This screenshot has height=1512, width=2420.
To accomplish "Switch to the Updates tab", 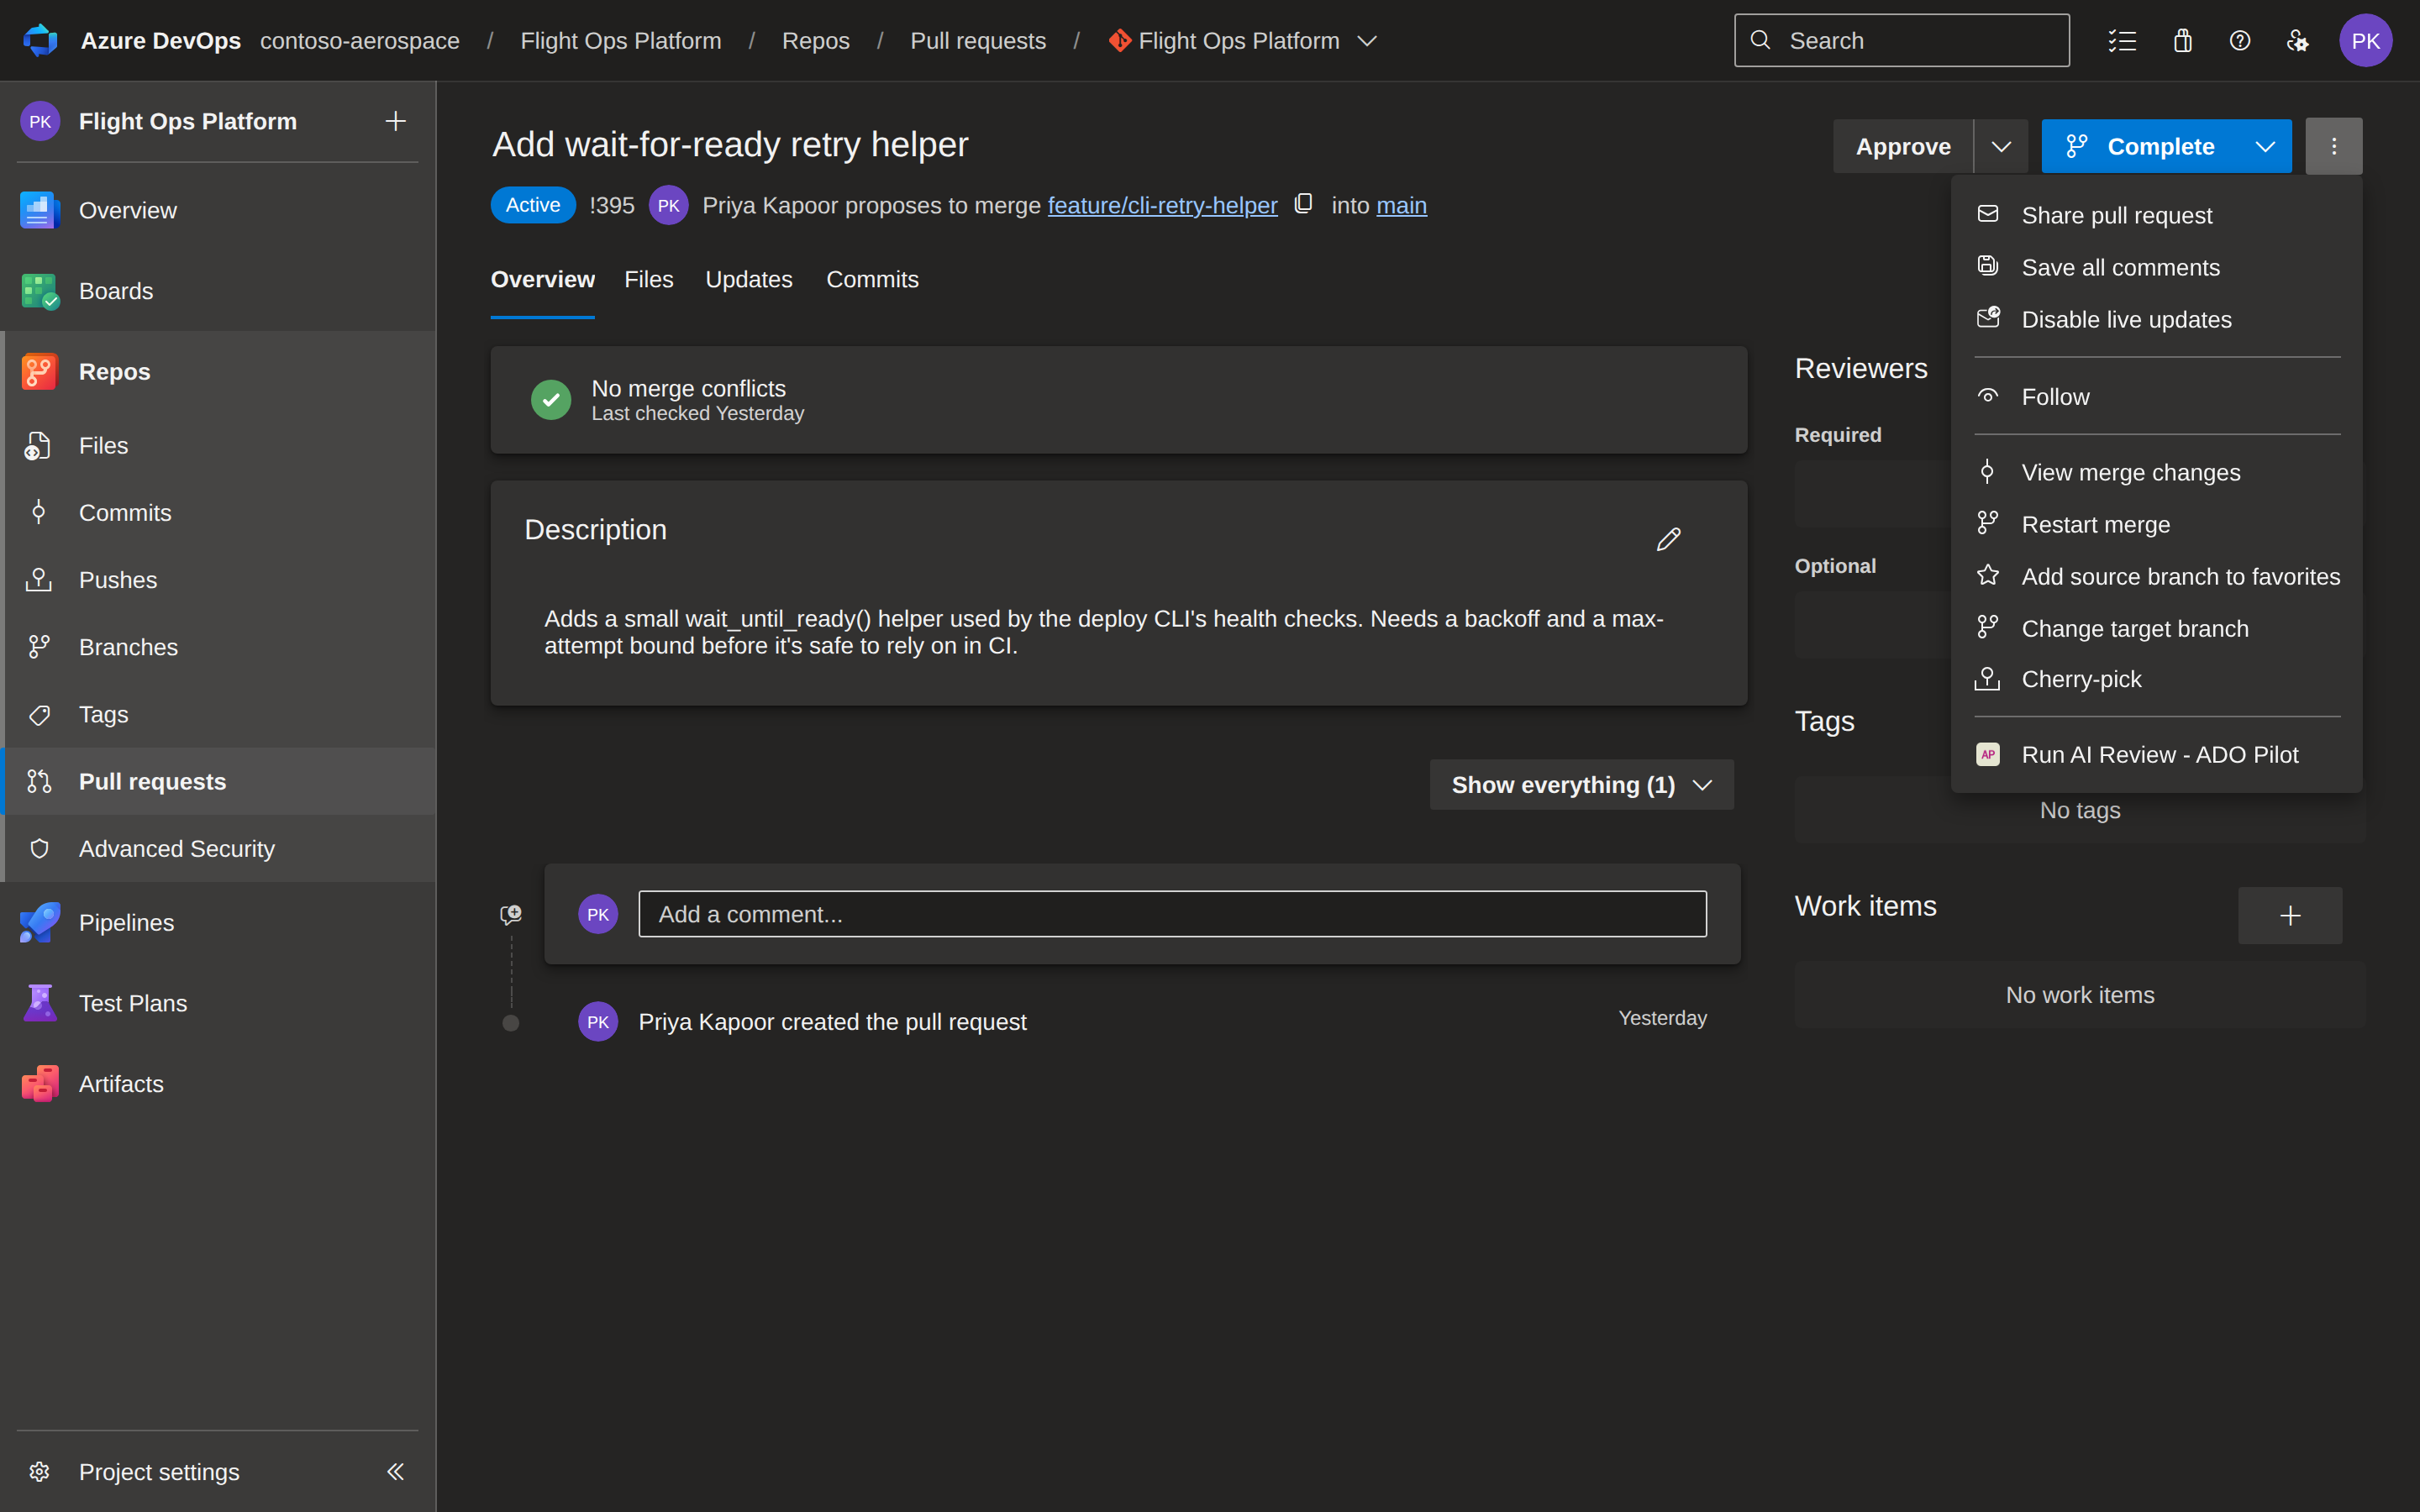I will click(x=749, y=279).
